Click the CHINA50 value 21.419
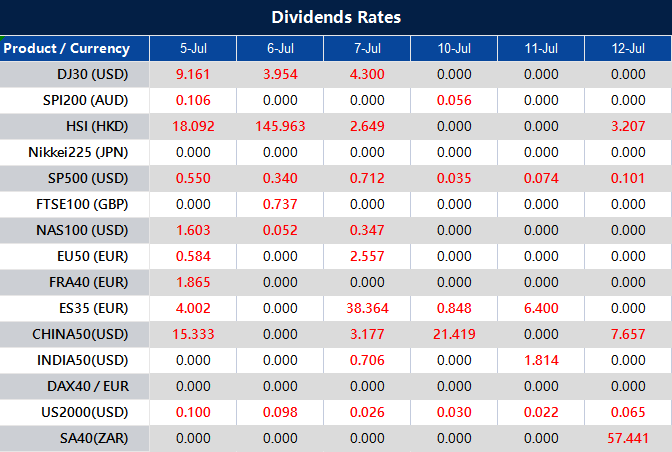The height and width of the screenshot is (452, 672). coord(454,334)
